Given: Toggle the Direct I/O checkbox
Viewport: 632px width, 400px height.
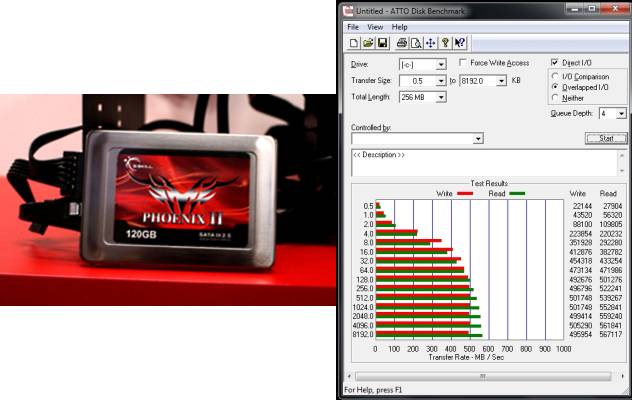Looking at the screenshot, I should [555, 62].
